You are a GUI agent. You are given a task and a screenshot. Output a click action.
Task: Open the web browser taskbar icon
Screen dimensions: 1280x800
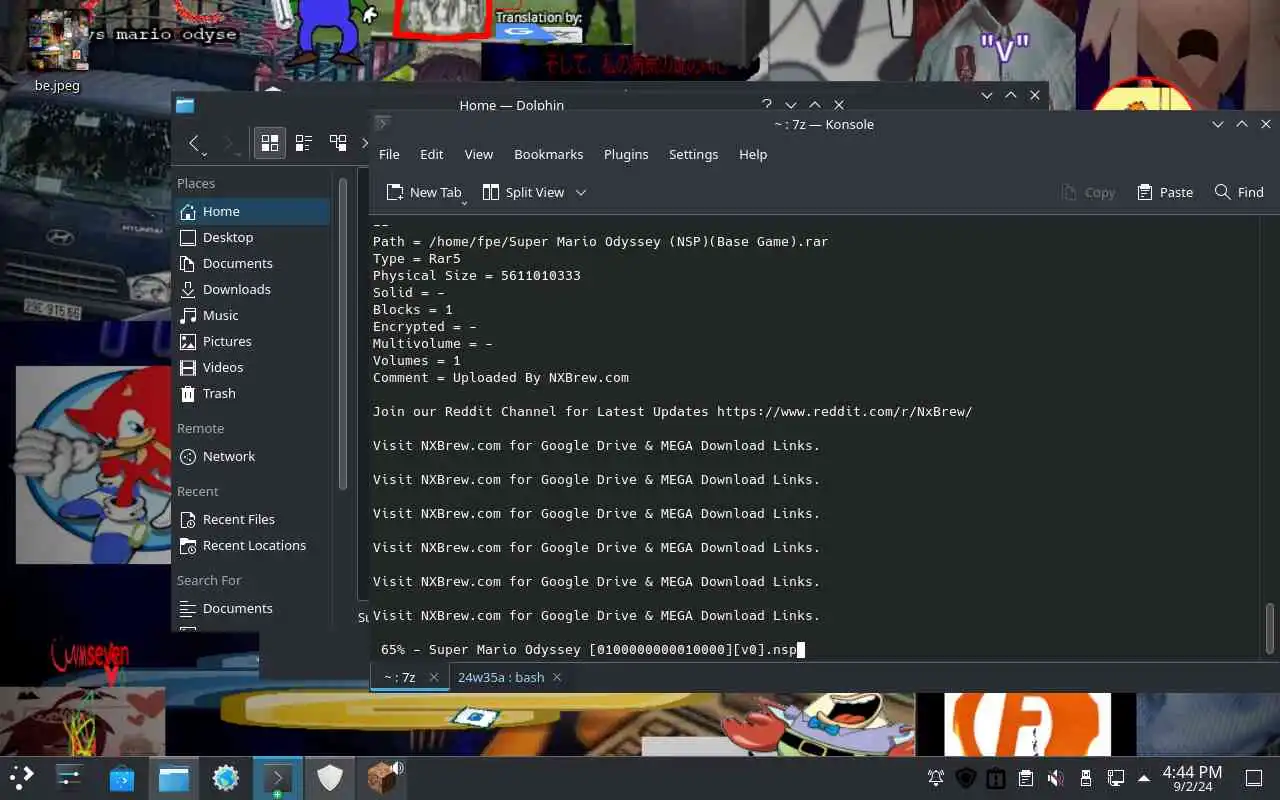(x=226, y=777)
